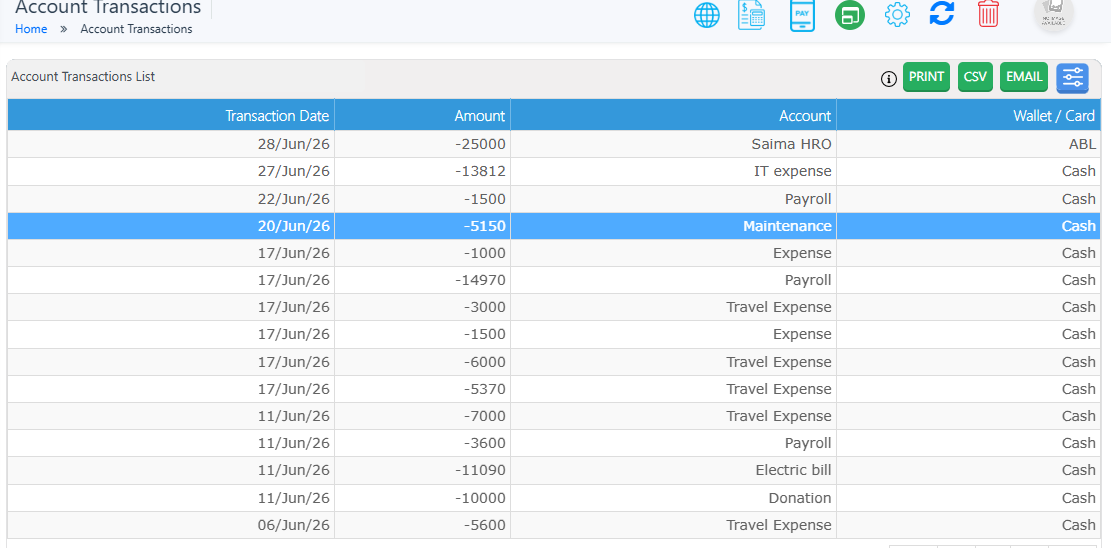1111x548 pixels.
Task: Select the -5150 amount cell
Action: tap(422, 226)
